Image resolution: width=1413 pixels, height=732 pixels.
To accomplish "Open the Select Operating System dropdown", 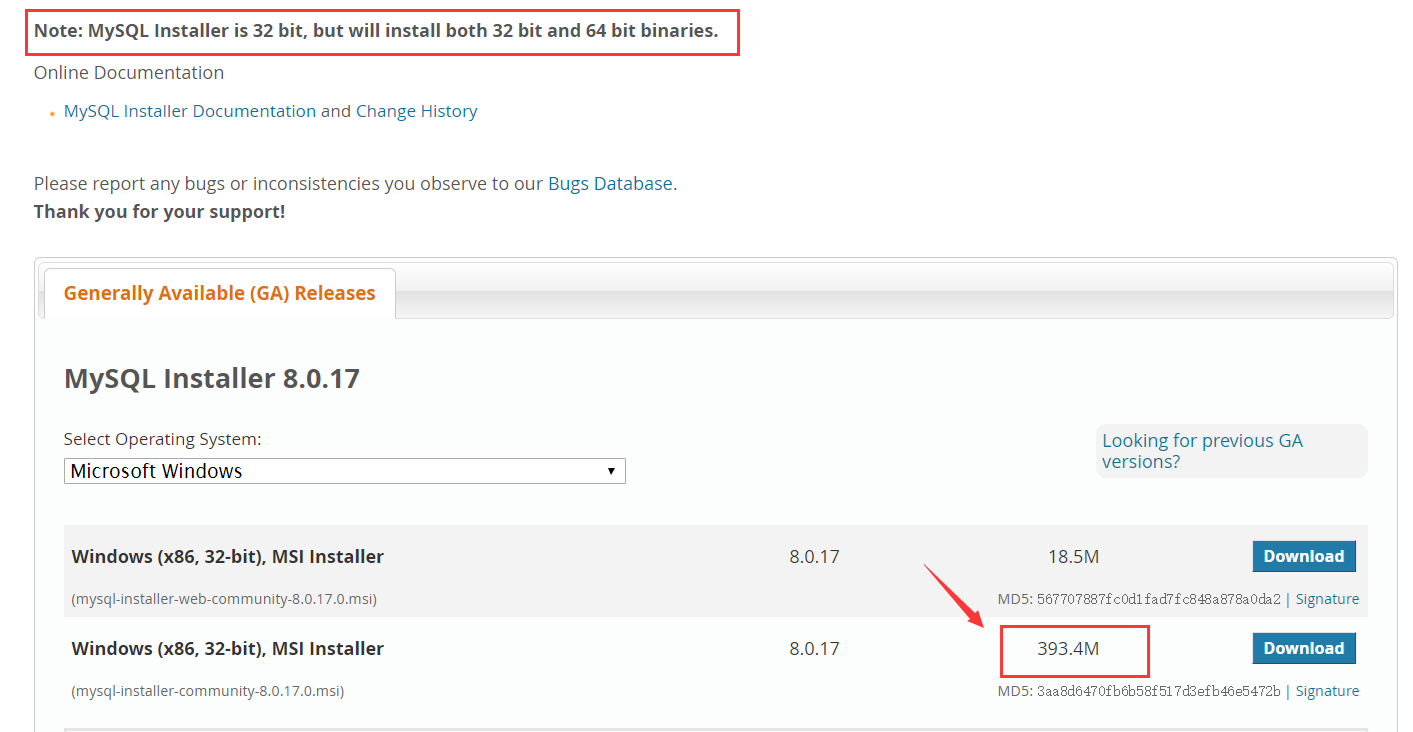I will 345,470.
